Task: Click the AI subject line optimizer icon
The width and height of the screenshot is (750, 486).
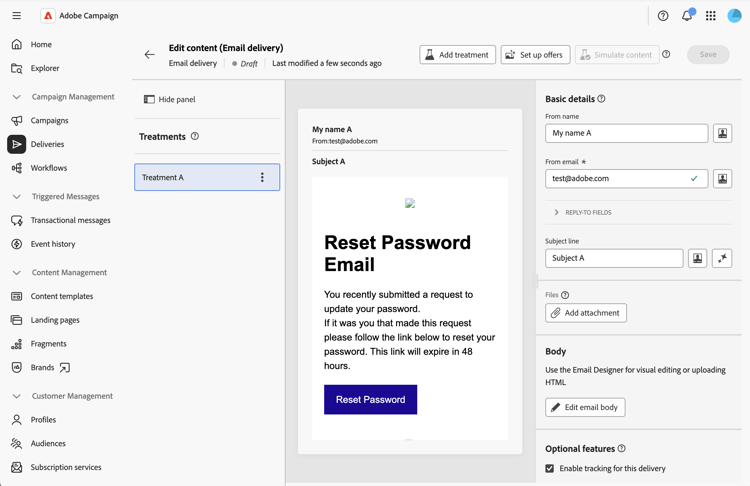Action: (x=722, y=258)
